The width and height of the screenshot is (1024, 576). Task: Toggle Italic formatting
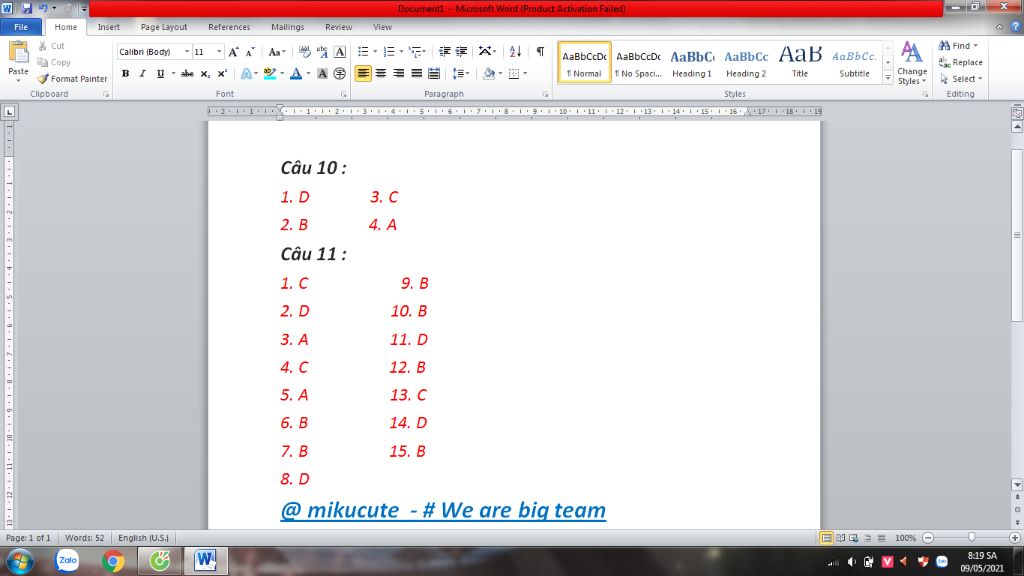coord(142,74)
